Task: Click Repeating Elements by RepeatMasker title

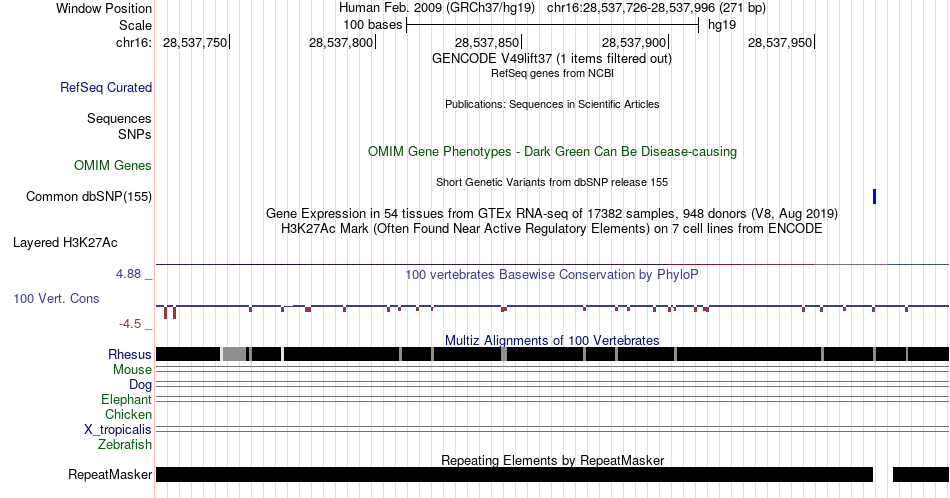Action: point(553,460)
